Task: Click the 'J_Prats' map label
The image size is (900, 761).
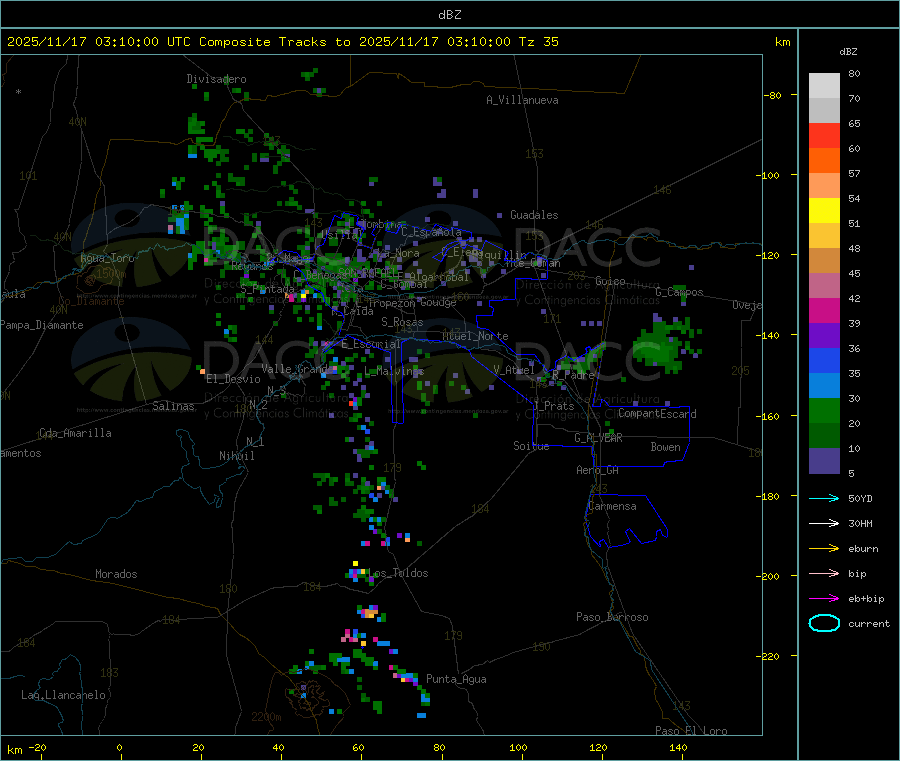Action: (x=553, y=406)
